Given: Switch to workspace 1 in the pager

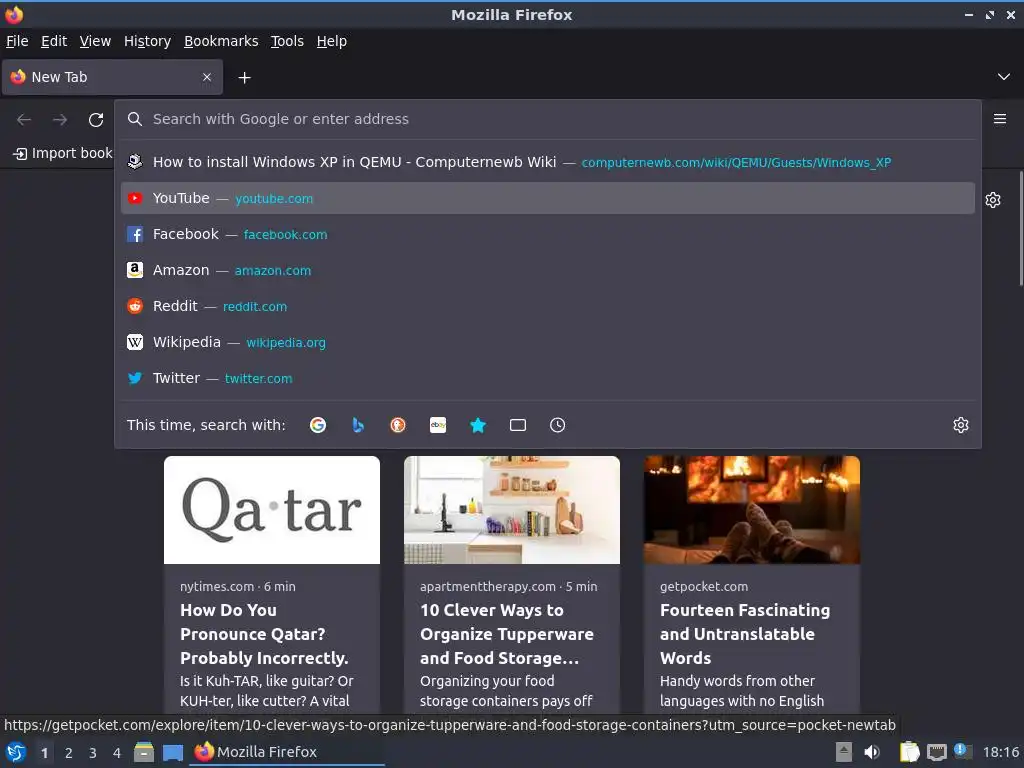Looking at the screenshot, I should pyautogui.click(x=44, y=753).
